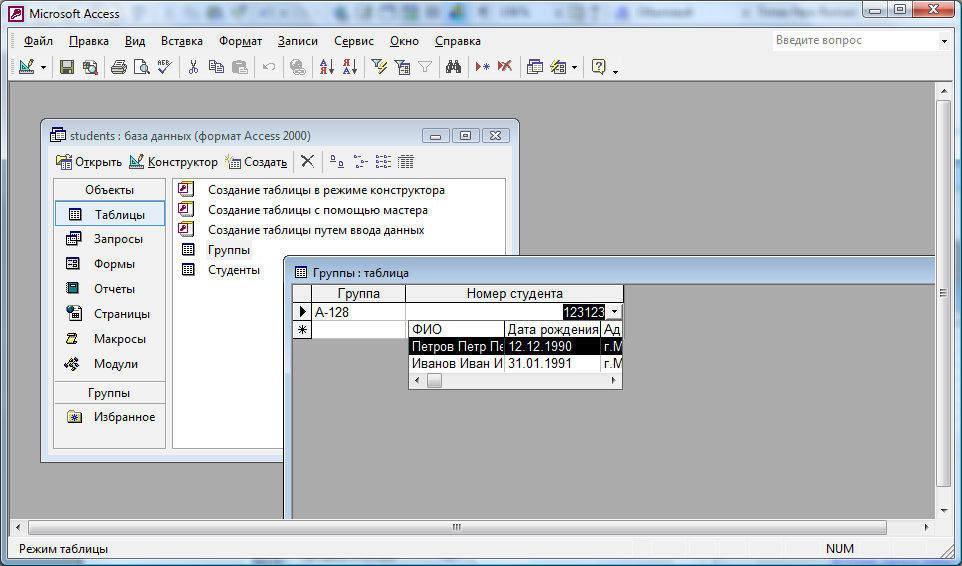Paste from clipboard icon

click(x=240, y=67)
